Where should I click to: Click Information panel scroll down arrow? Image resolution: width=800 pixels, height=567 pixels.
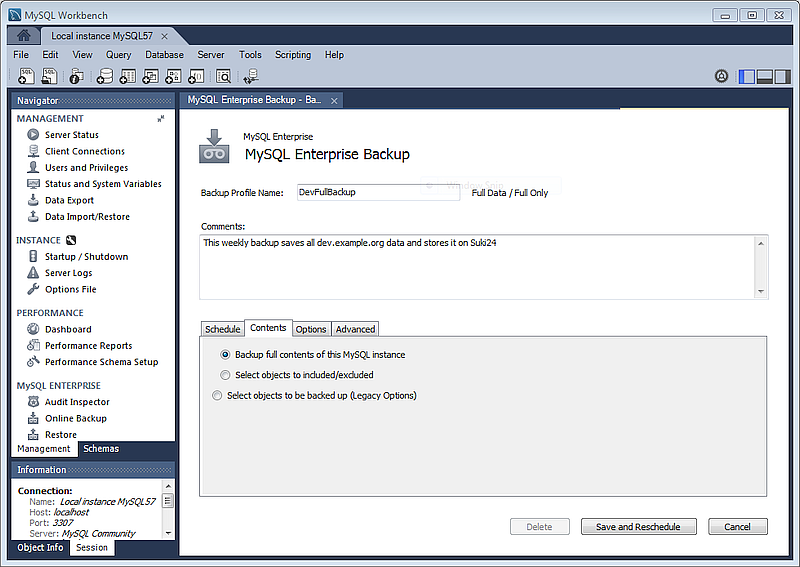pos(168,533)
